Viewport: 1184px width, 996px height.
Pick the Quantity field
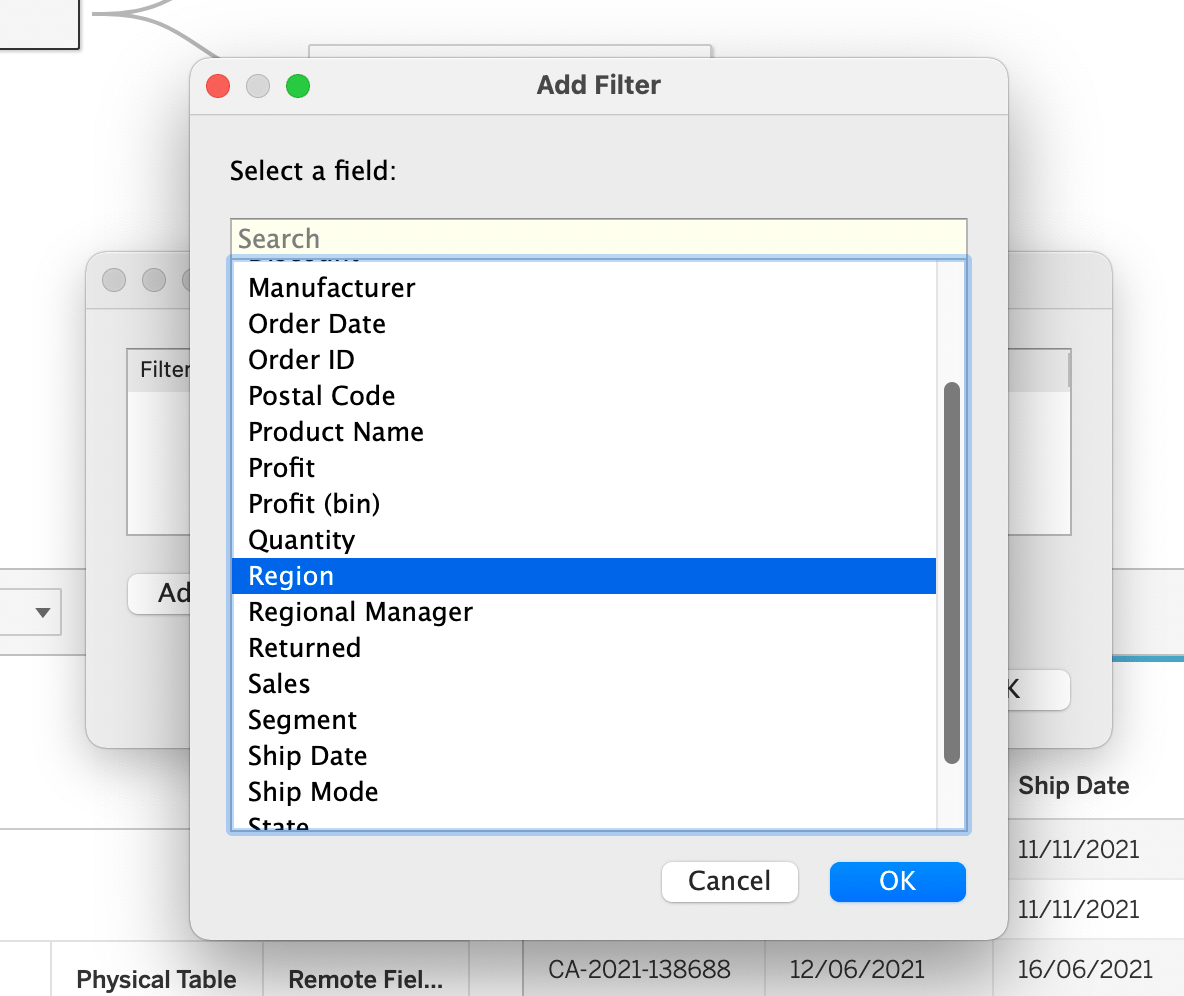coord(301,540)
